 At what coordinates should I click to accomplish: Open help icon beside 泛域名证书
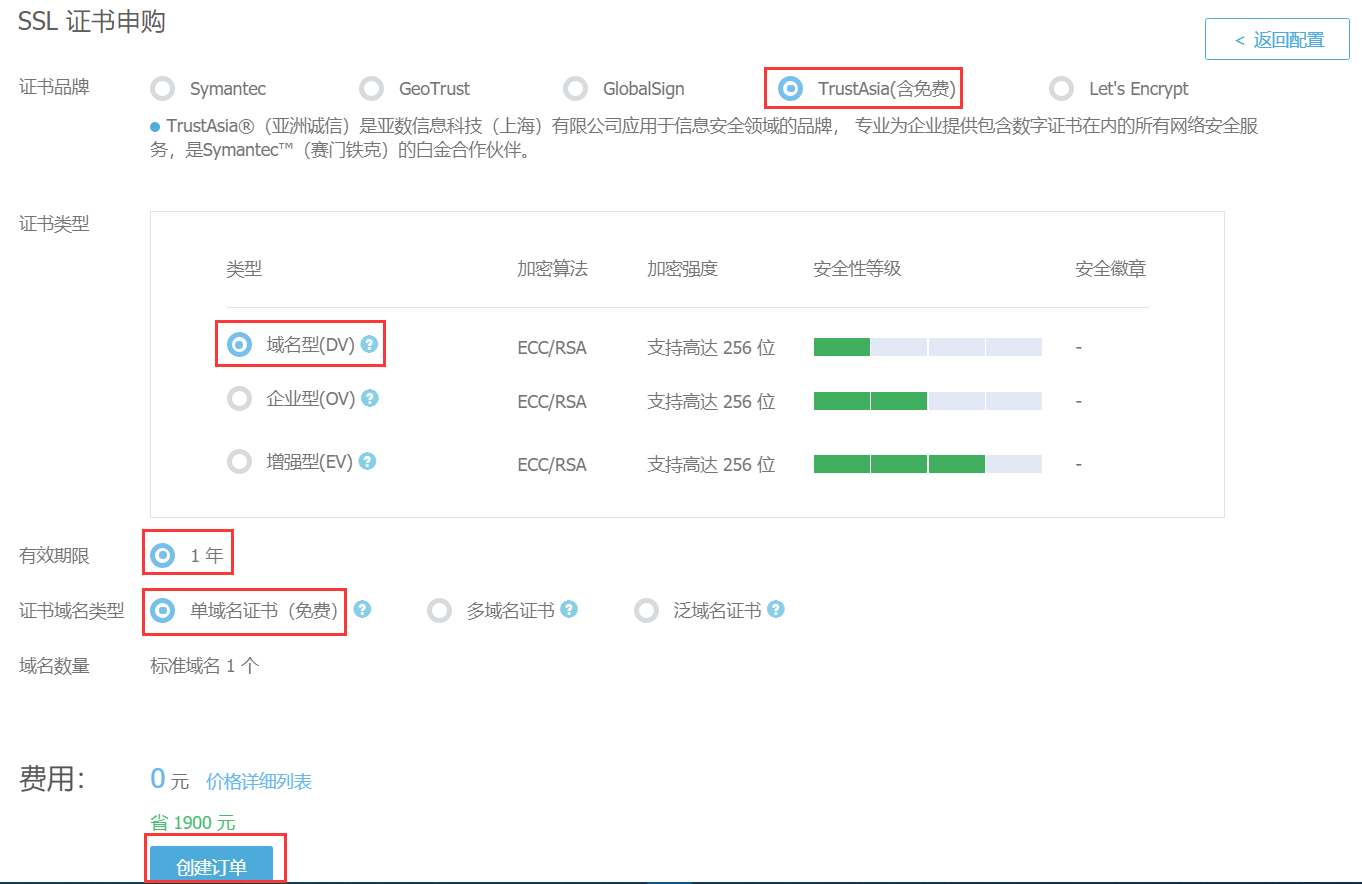tap(775, 609)
